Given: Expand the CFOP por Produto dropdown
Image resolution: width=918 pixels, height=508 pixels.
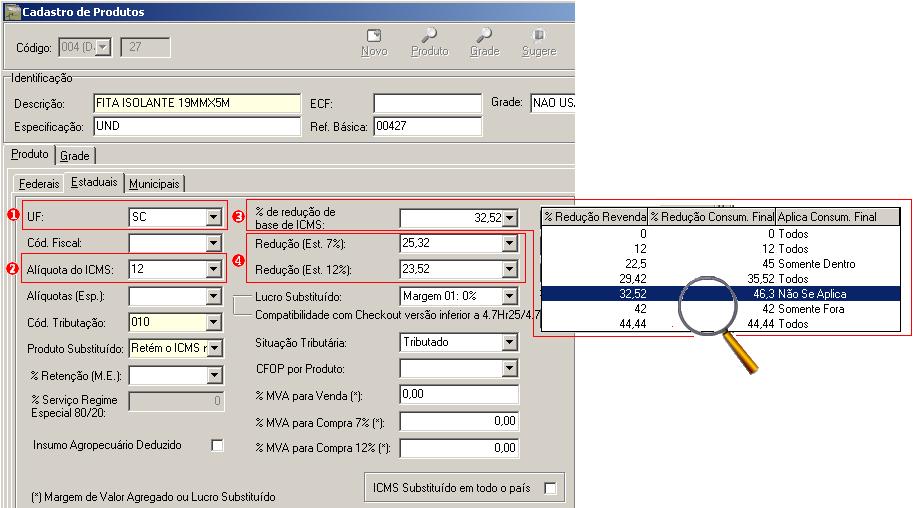Looking at the screenshot, I should [510, 369].
